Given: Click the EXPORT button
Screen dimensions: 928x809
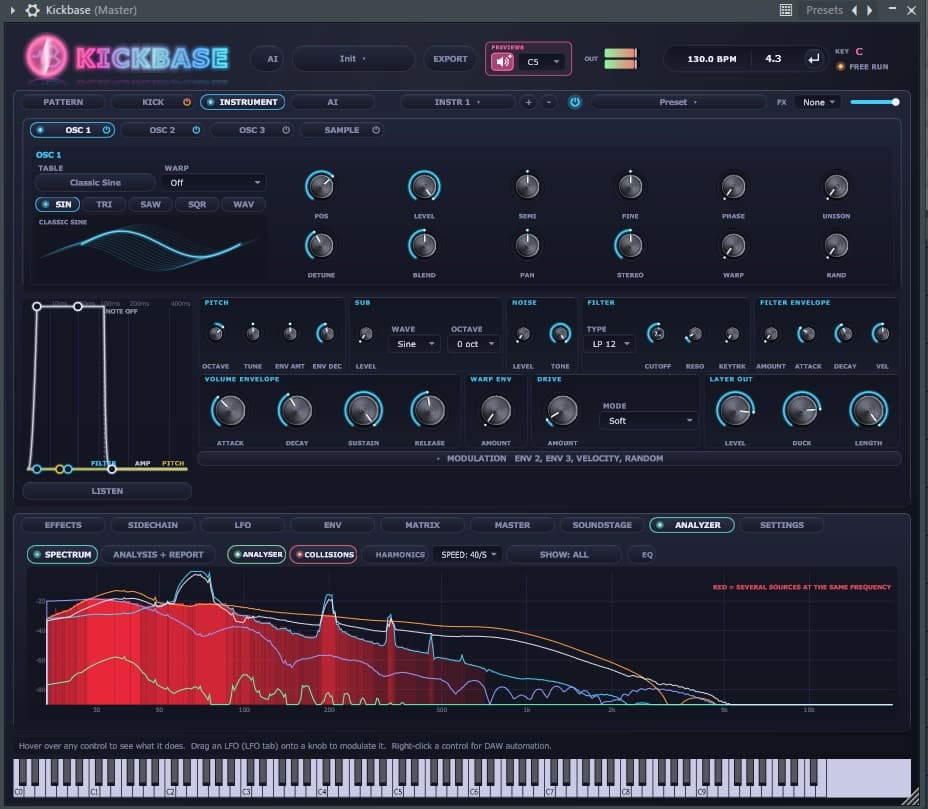Looking at the screenshot, I should click(x=450, y=59).
